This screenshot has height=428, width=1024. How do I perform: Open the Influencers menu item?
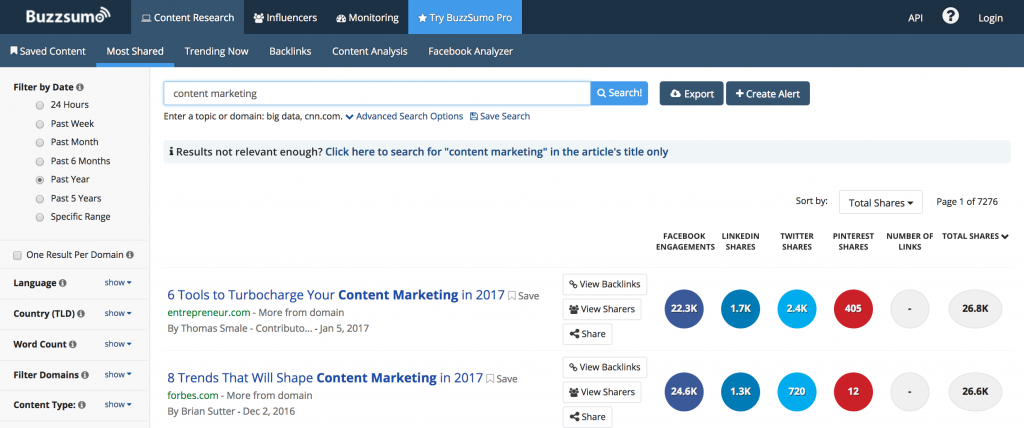tap(287, 17)
